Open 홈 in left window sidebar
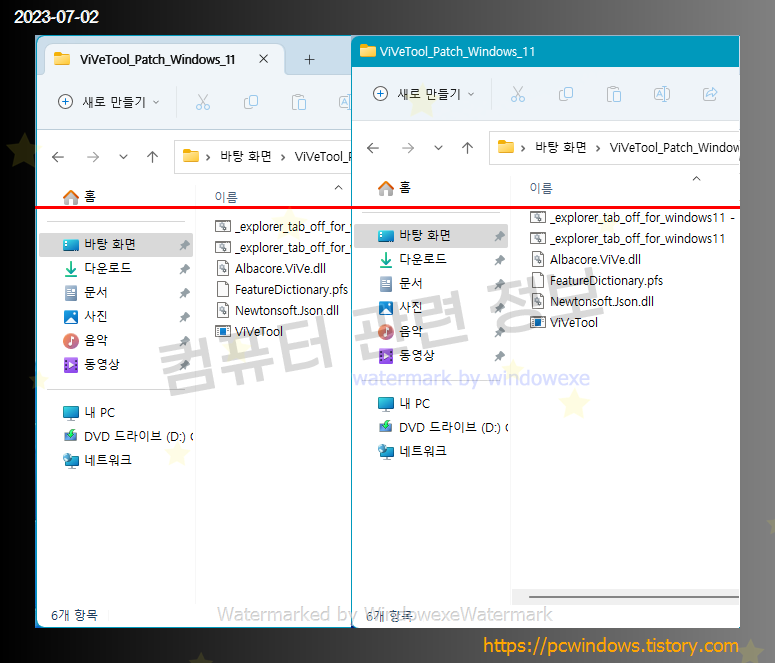The image size is (775, 663). point(79,197)
